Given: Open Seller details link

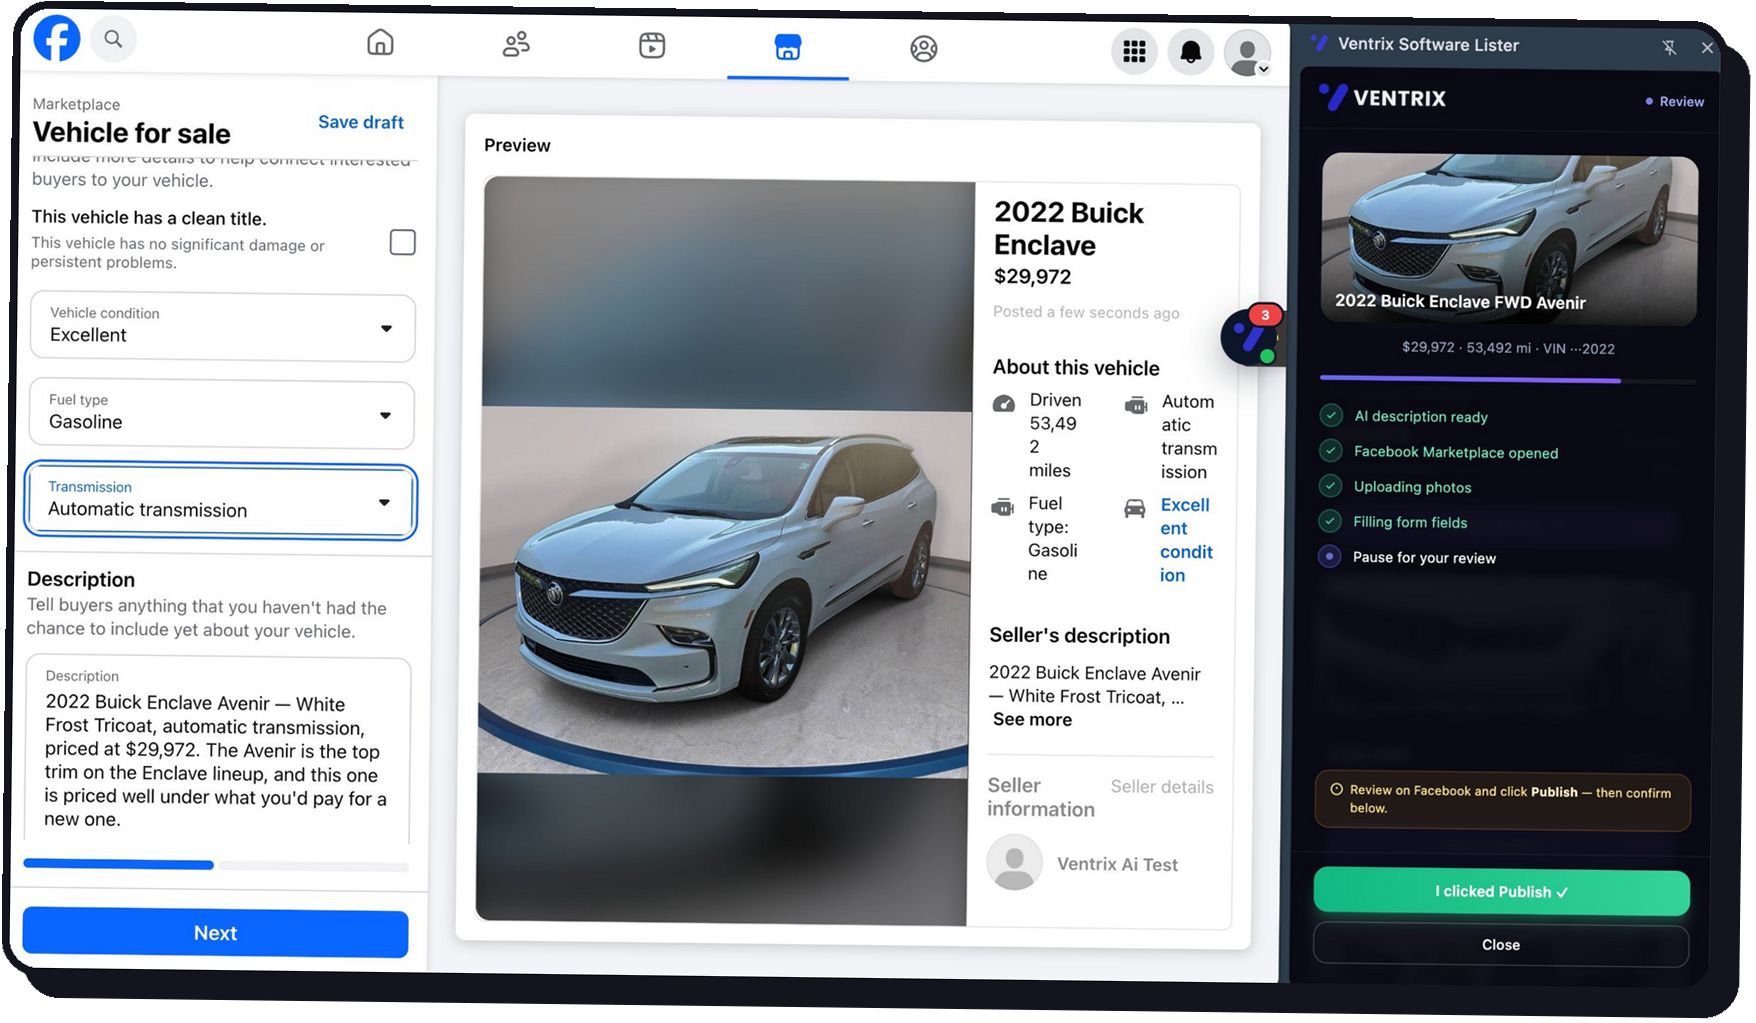Looking at the screenshot, I should pos(1162,788).
